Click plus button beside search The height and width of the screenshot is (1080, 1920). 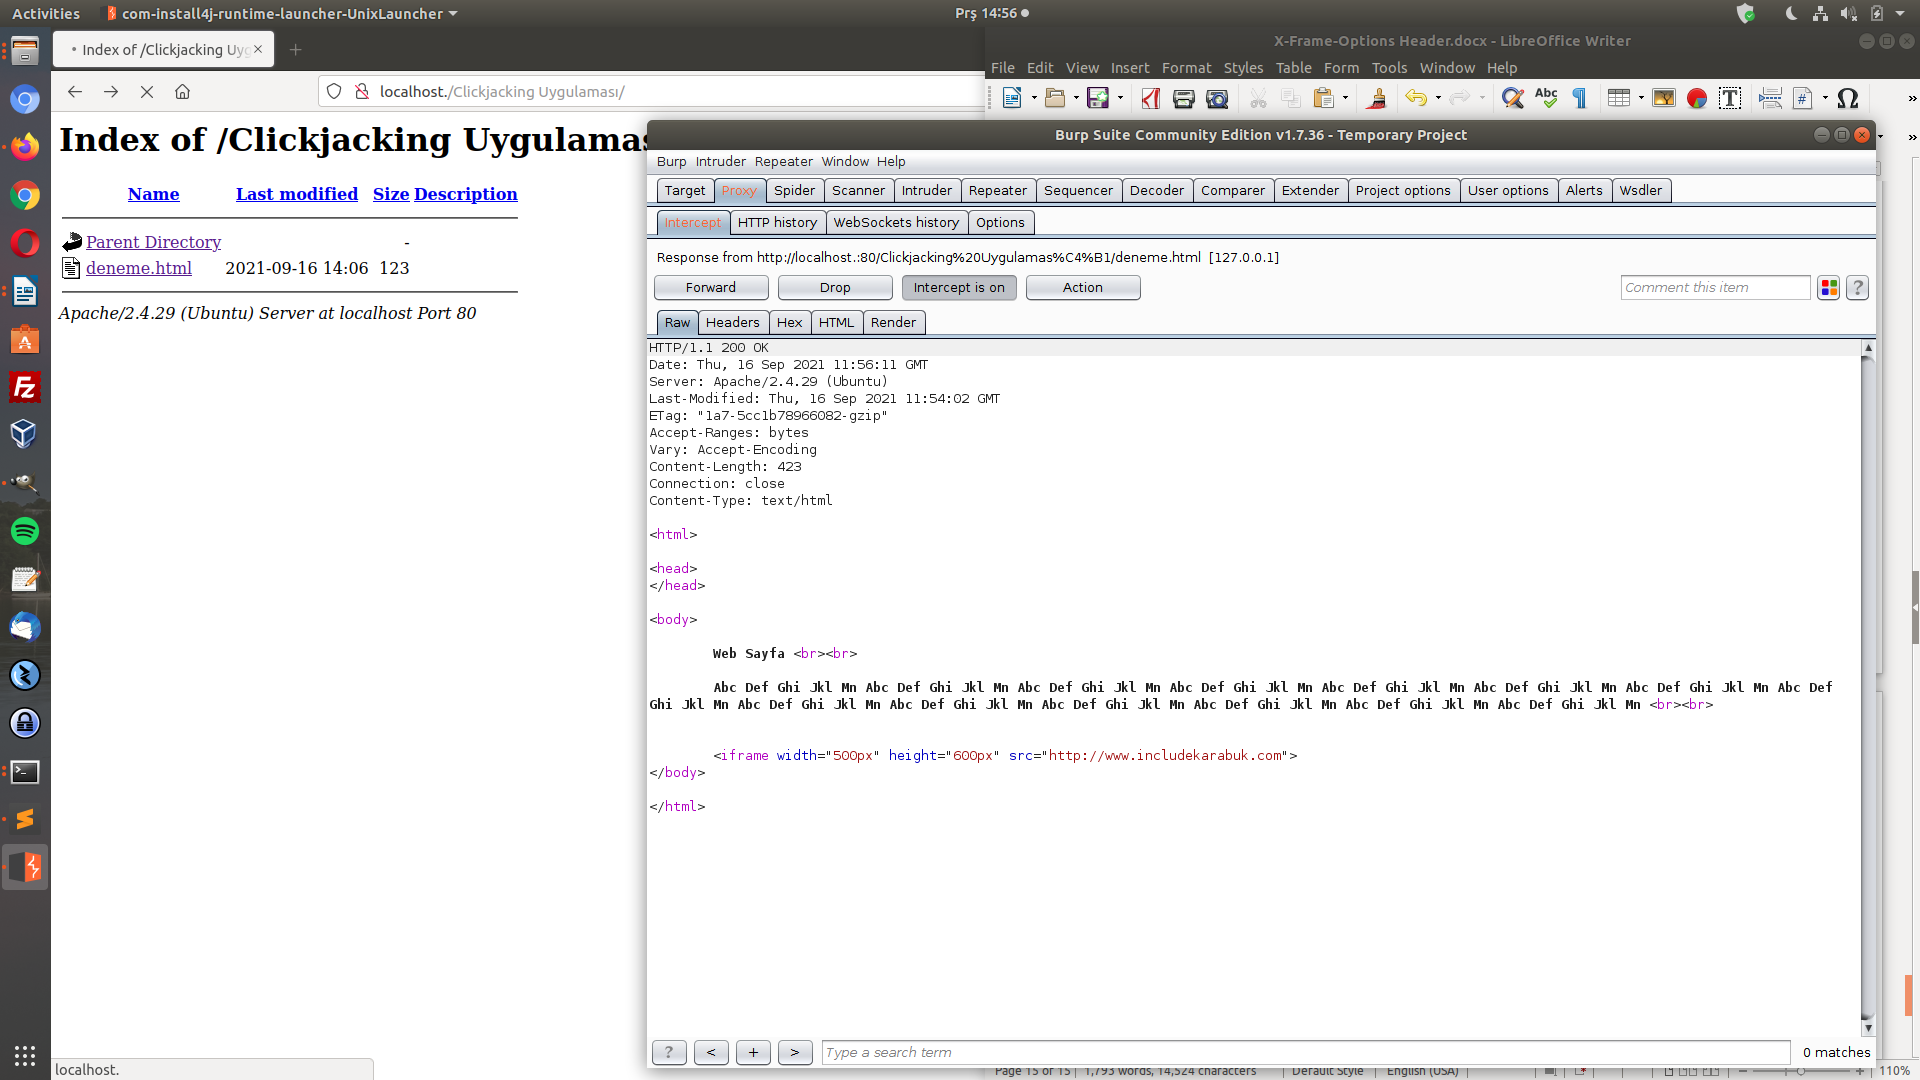pyautogui.click(x=753, y=1053)
